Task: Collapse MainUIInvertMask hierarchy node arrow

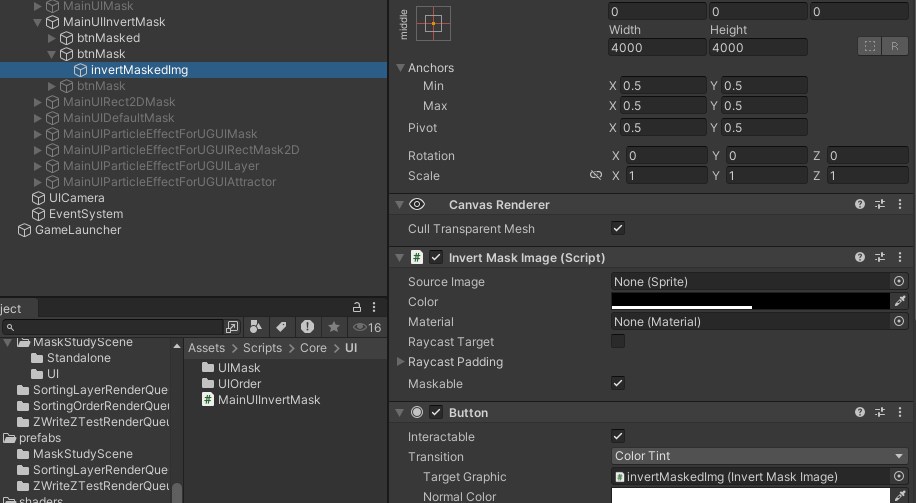Action: (37, 22)
